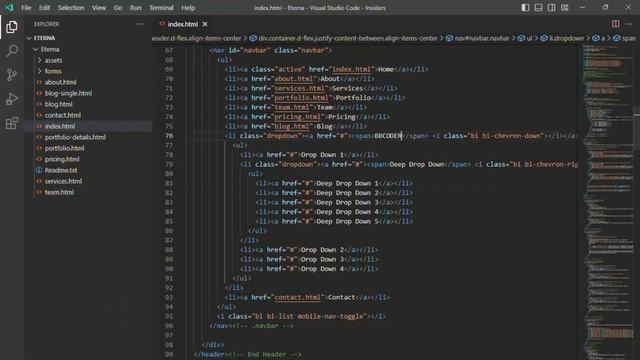640x360 pixels.
Task: Split the editor to the right
Action: click(x=616, y=24)
